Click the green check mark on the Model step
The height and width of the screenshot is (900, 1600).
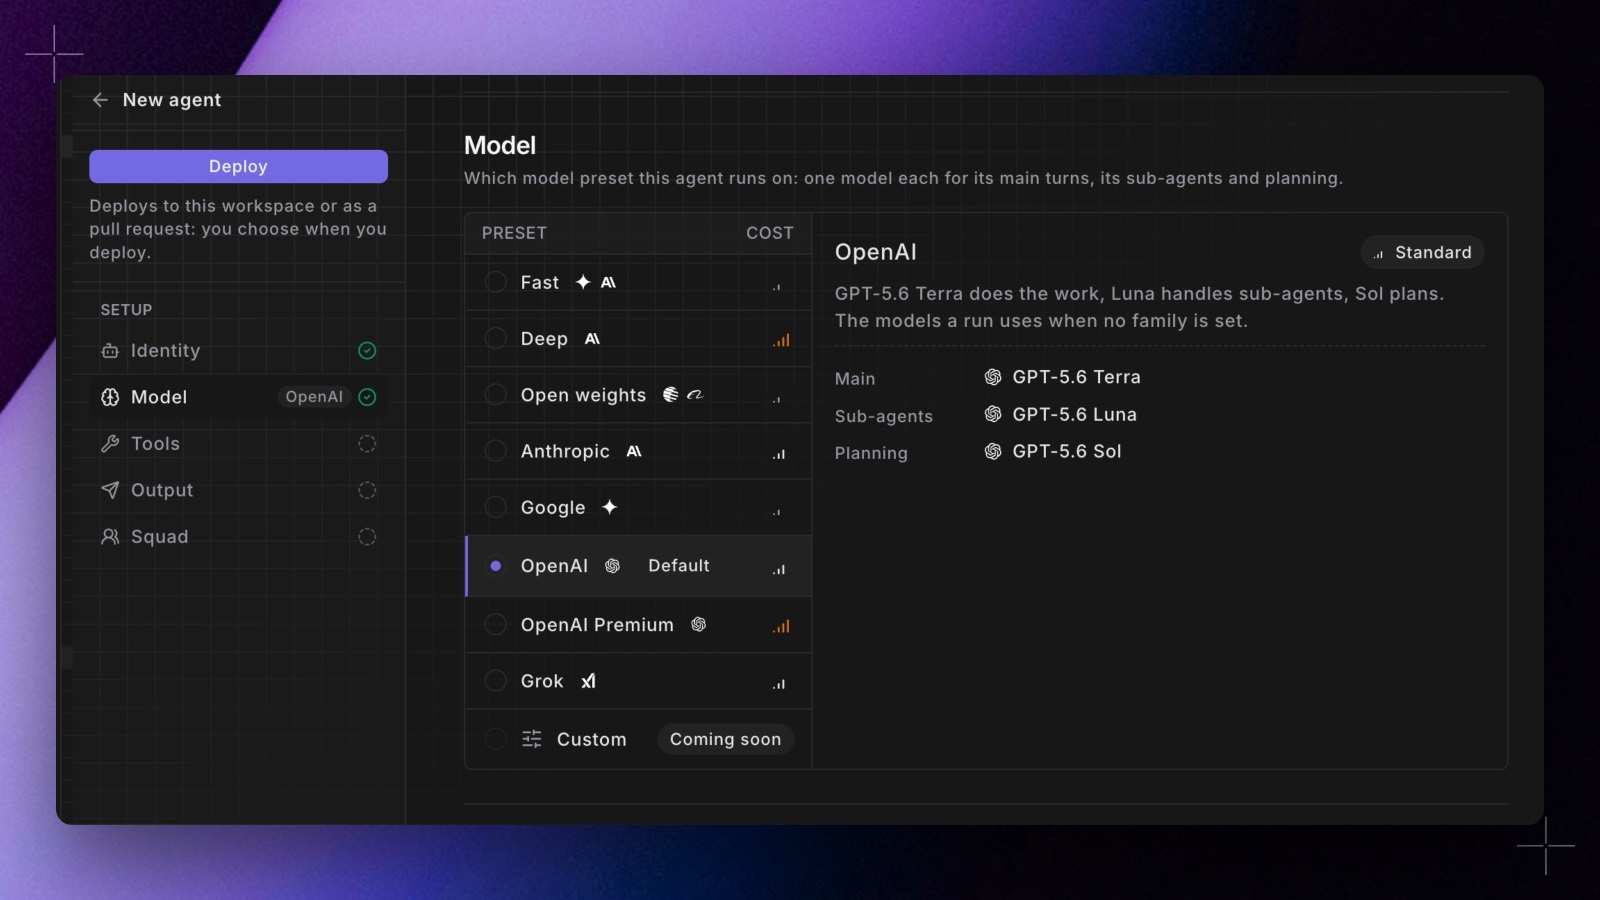(x=367, y=397)
